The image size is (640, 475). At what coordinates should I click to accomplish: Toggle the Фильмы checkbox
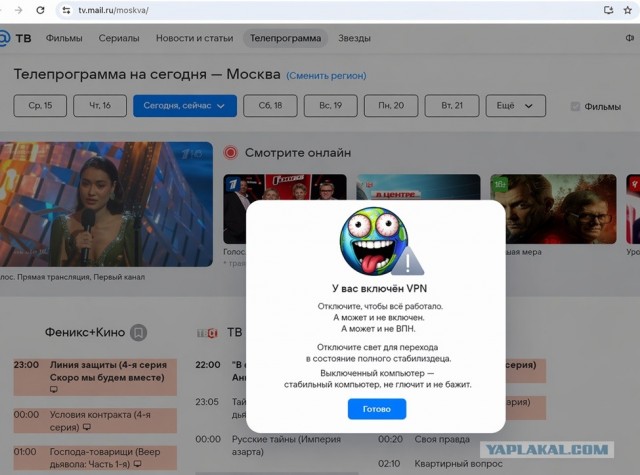[x=576, y=107]
